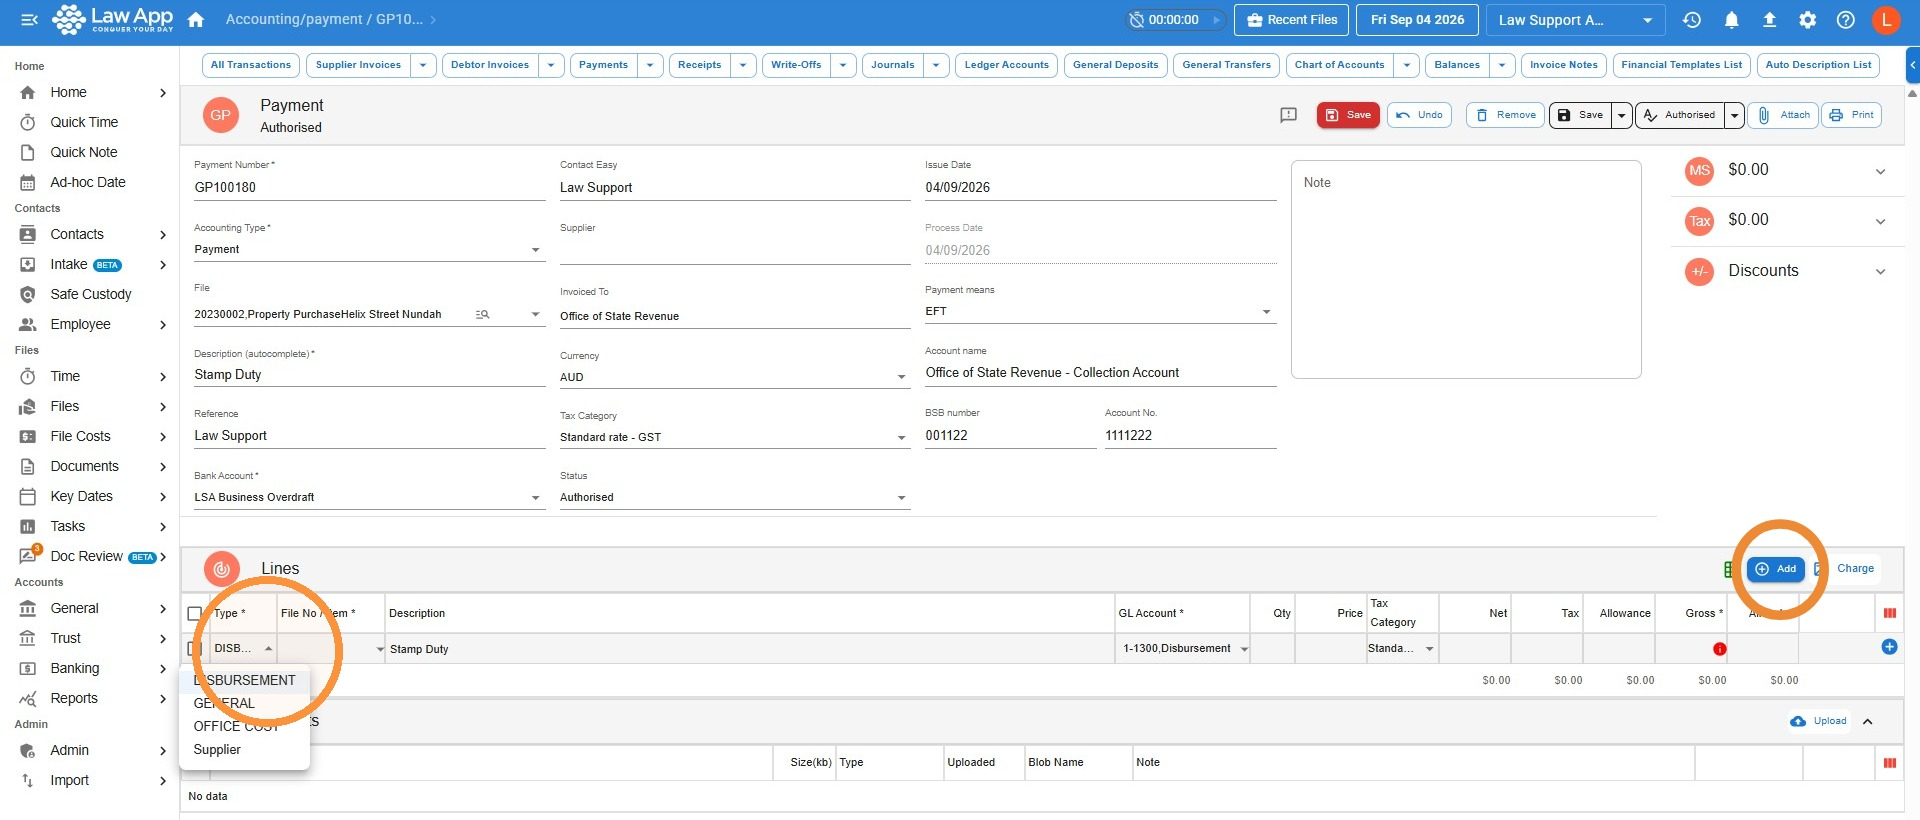
Task: Open the history clock icon in top bar
Action: [x=1692, y=20]
